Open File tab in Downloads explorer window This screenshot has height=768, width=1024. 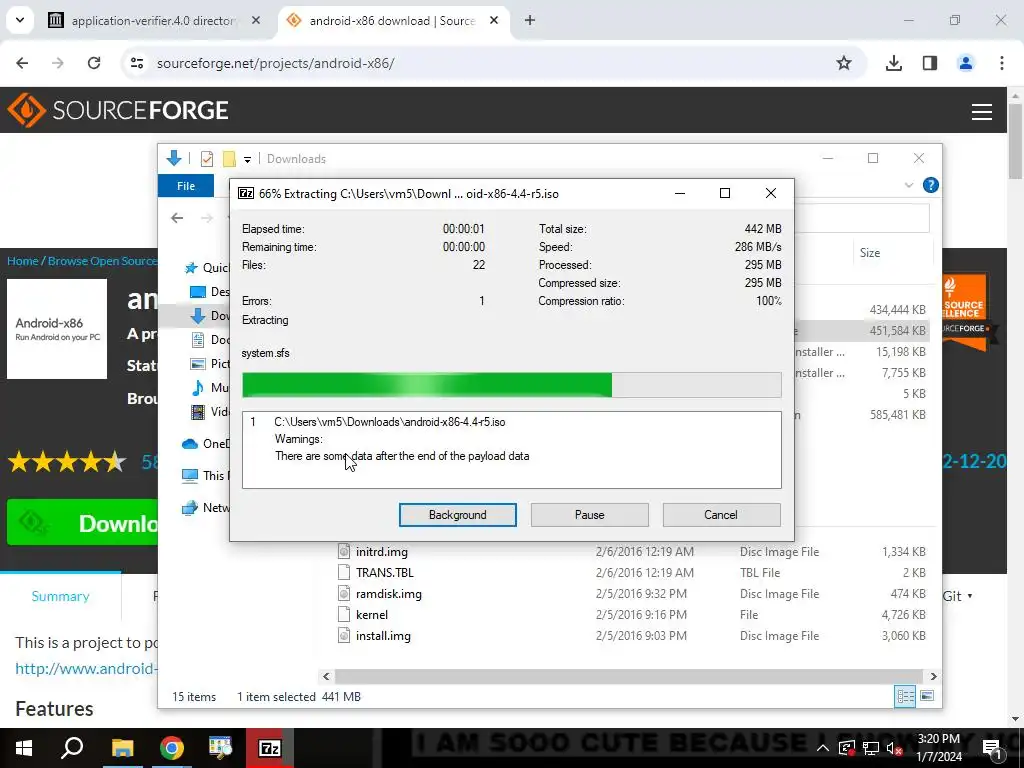pyautogui.click(x=185, y=186)
